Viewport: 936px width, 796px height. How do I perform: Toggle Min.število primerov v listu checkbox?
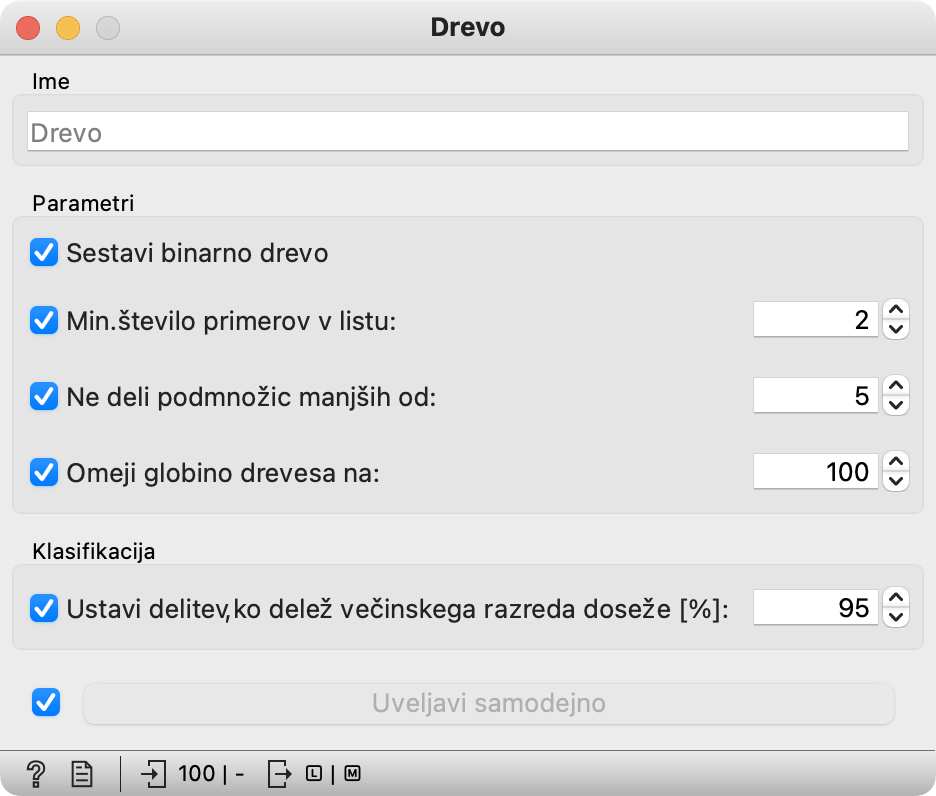[x=44, y=321]
